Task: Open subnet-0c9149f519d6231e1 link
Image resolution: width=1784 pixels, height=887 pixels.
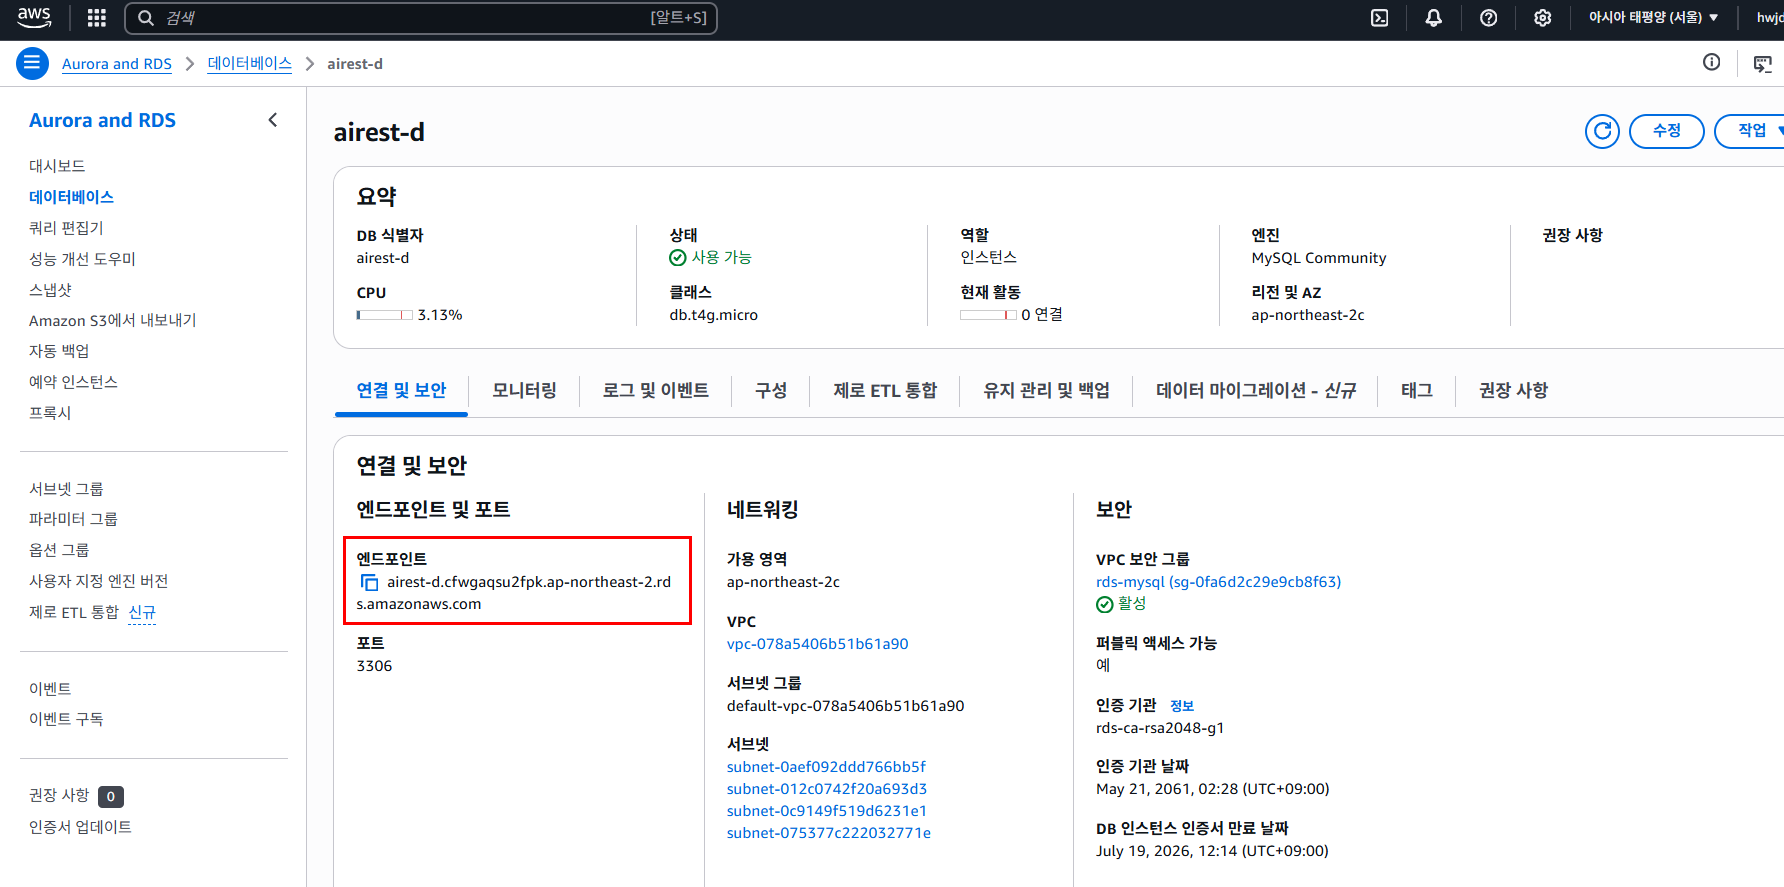Action: [827, 811]
